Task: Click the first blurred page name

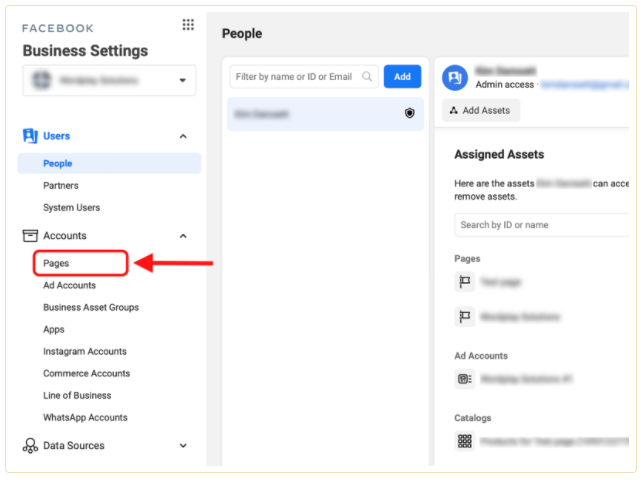Action: tap(501, 282)
